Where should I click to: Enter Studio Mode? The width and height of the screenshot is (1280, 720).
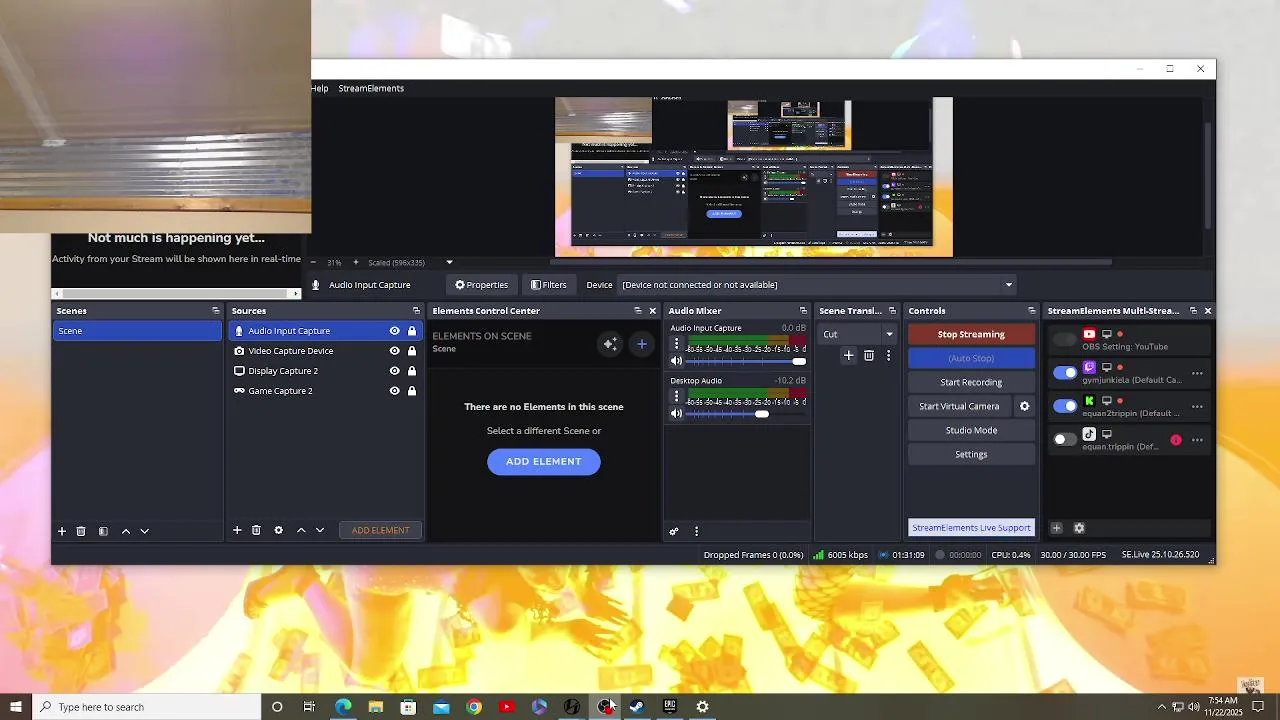(971, 430)
